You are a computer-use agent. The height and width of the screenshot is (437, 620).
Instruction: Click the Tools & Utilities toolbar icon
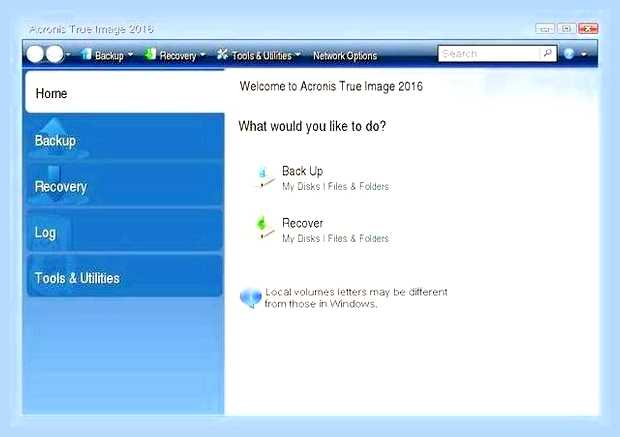222,54
